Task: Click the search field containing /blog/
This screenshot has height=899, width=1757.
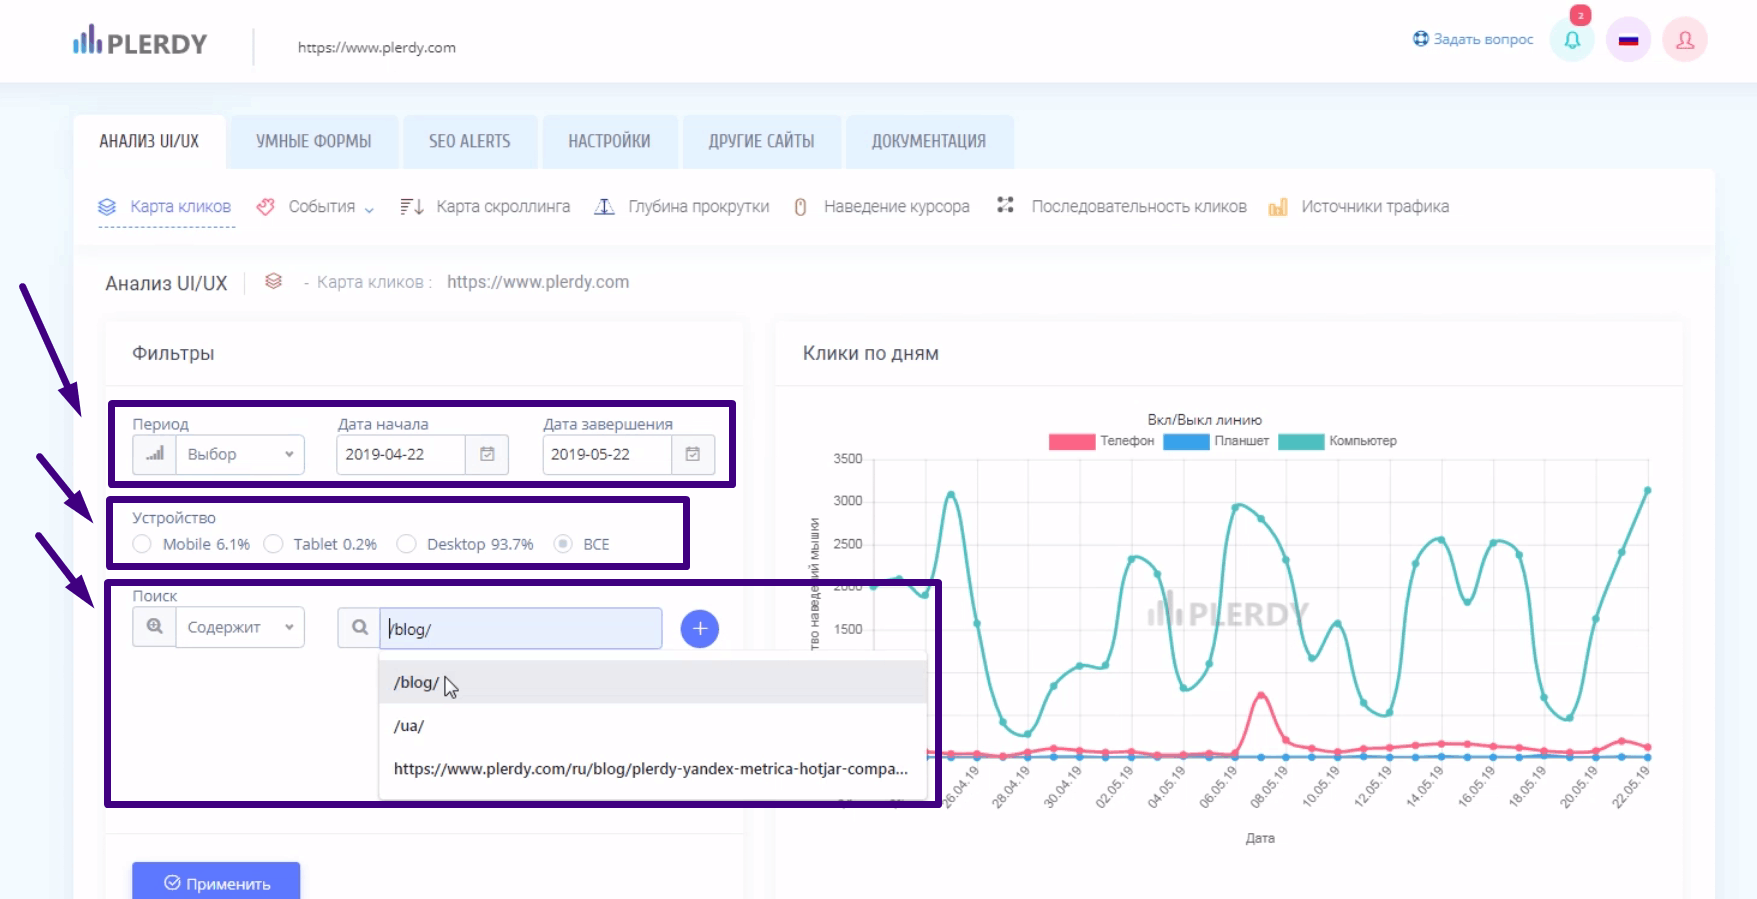Action: click(x=521, y=628)
